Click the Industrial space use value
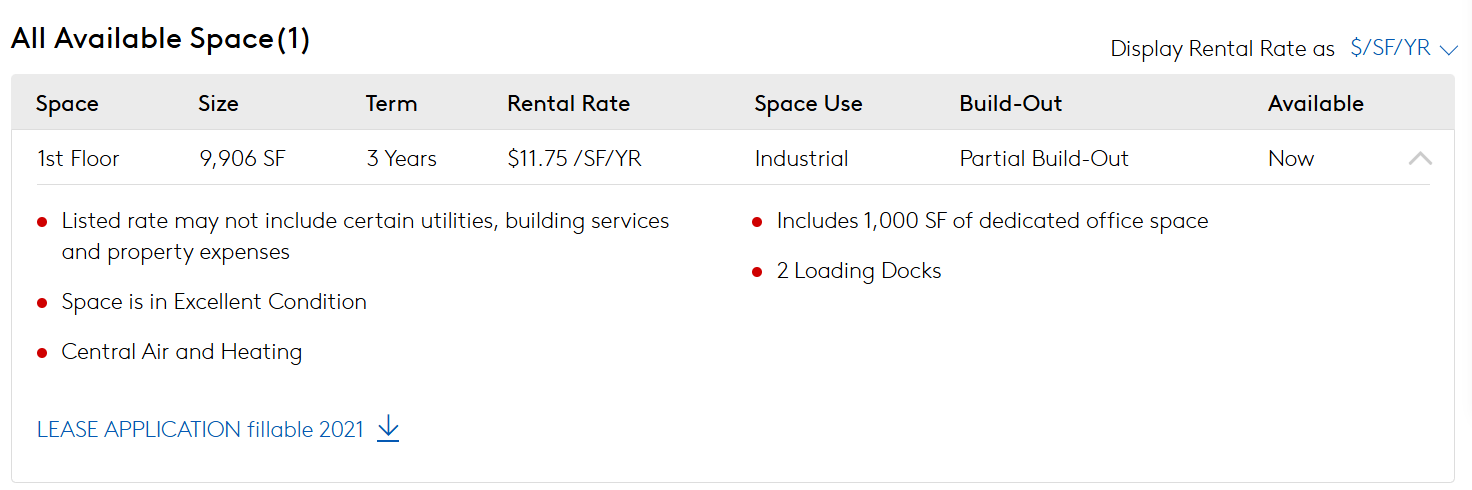Viewport: 1472px width, 490px height. pos(801,158)
